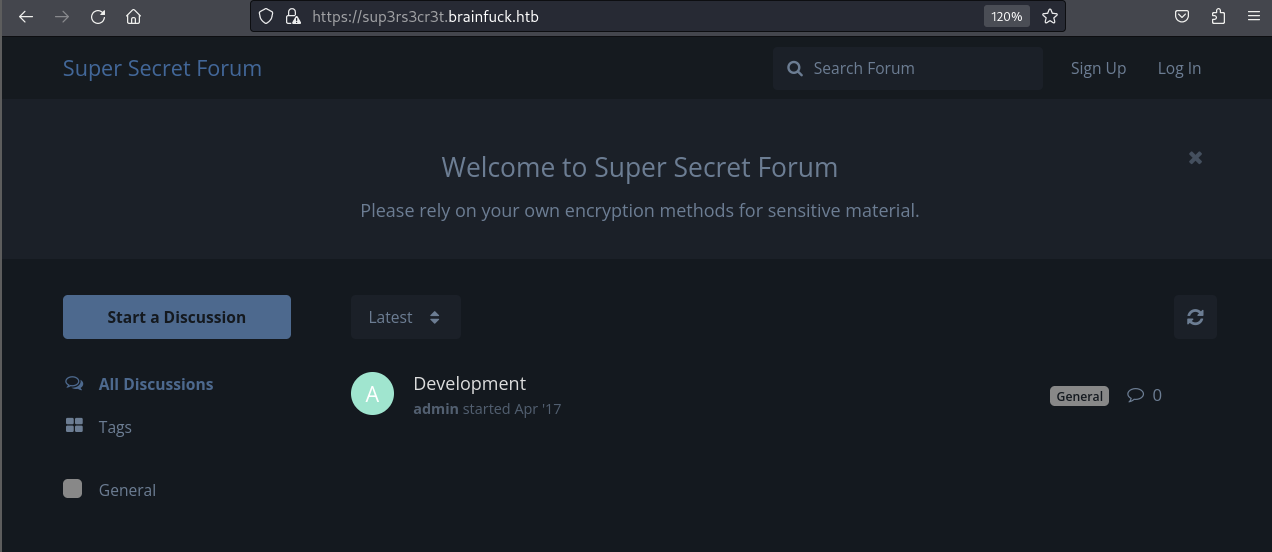
Task: Open the Firefox hamburger menu
Action: pyautogui.click(x=1253, y=16)
